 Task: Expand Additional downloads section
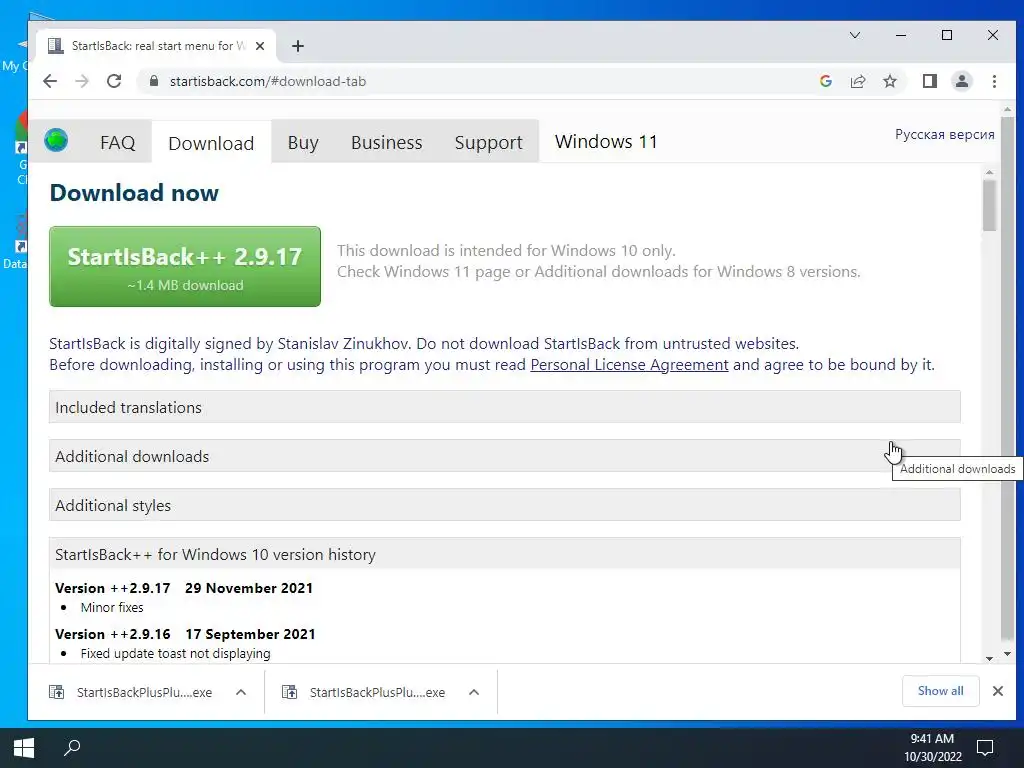point(505,456)
